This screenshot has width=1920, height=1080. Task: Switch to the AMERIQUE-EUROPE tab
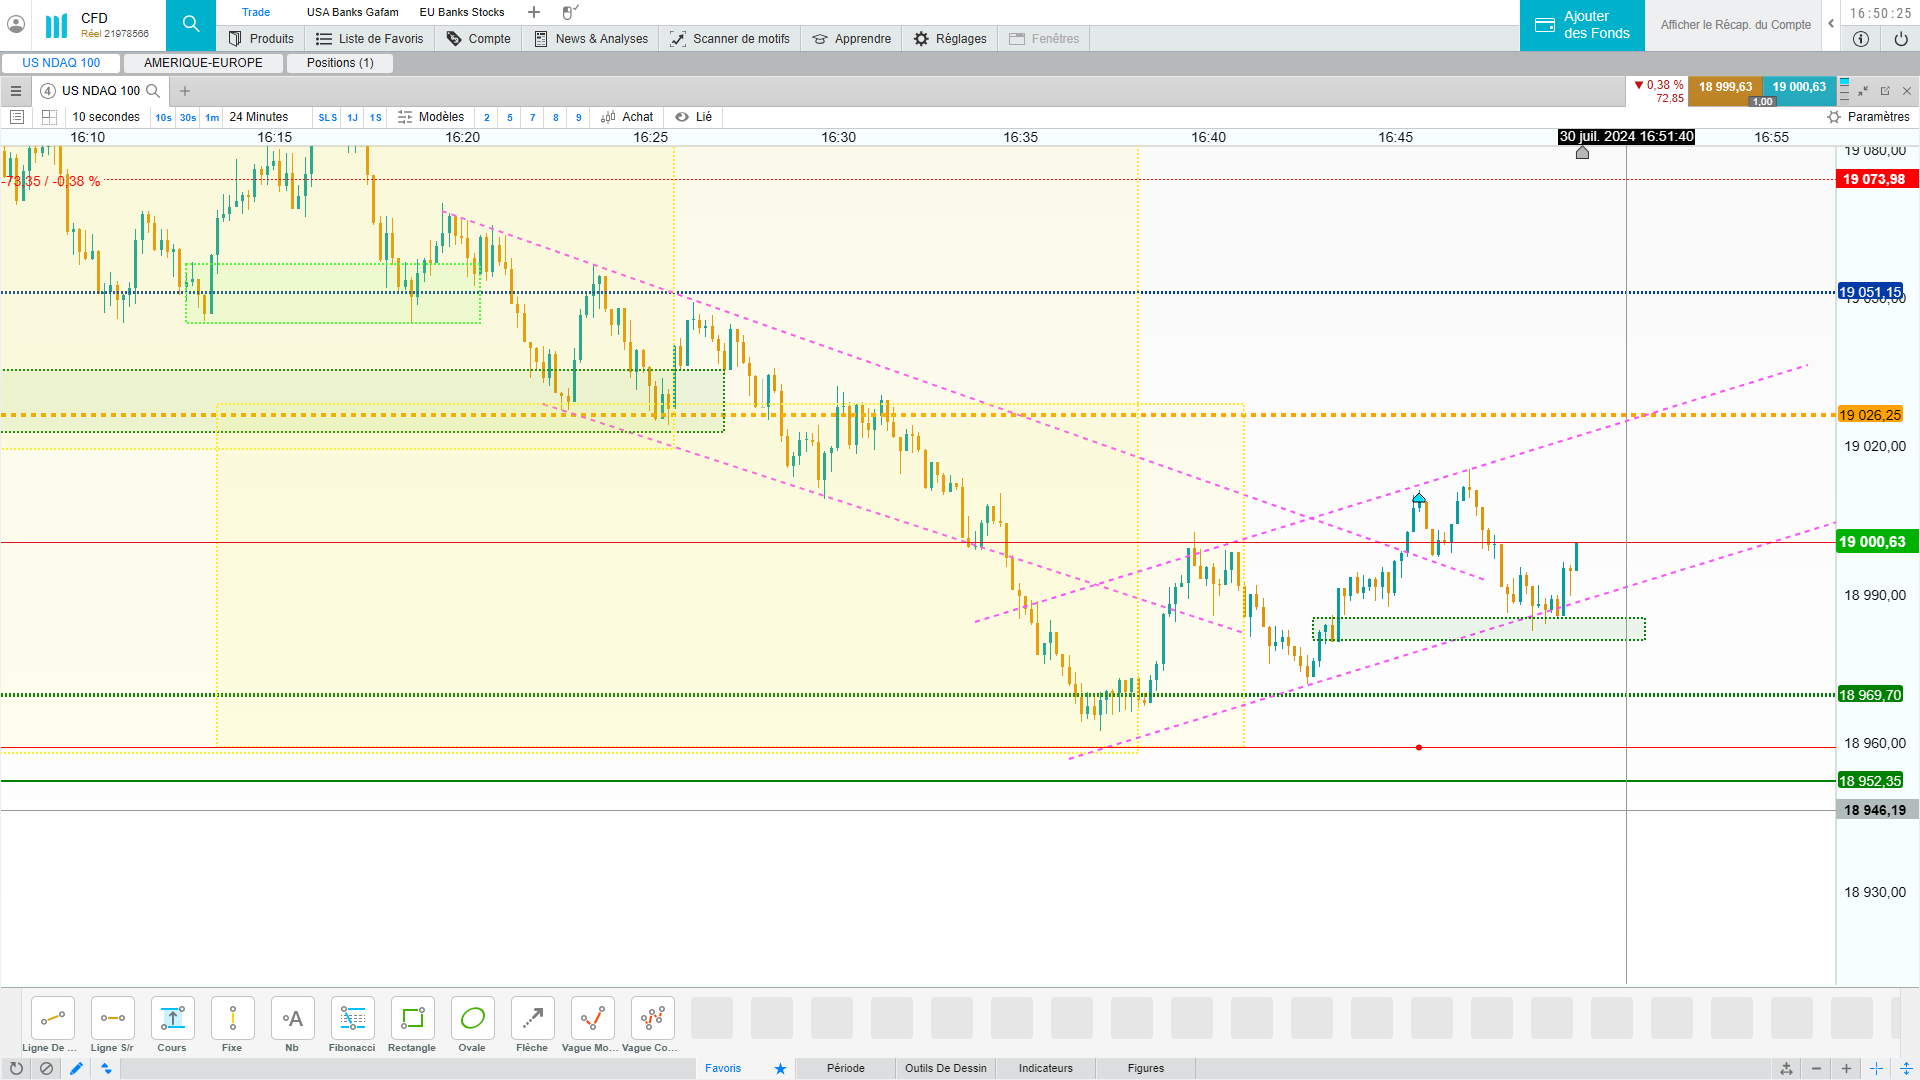(203, 63)
